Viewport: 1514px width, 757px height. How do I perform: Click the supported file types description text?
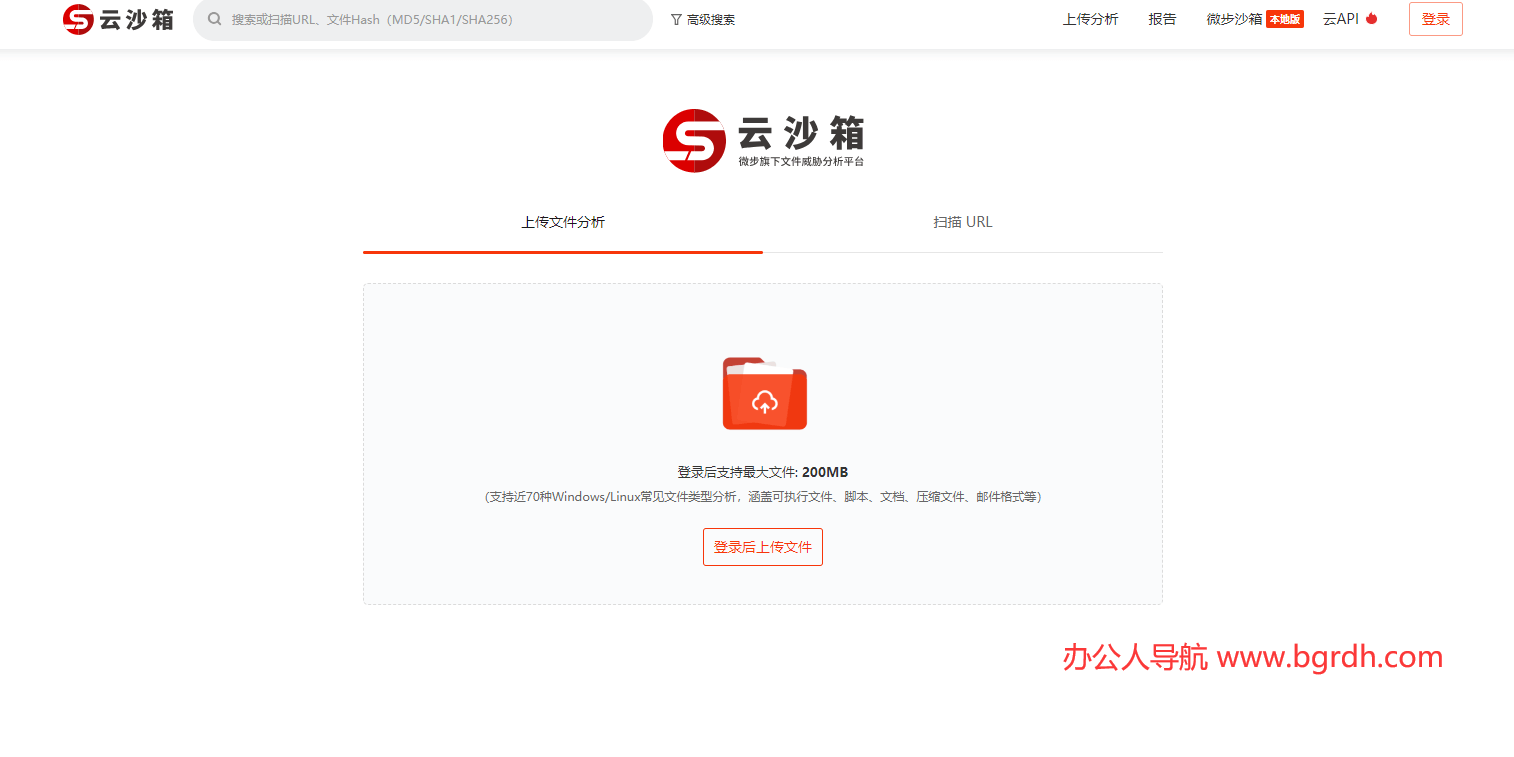point(763,497)
